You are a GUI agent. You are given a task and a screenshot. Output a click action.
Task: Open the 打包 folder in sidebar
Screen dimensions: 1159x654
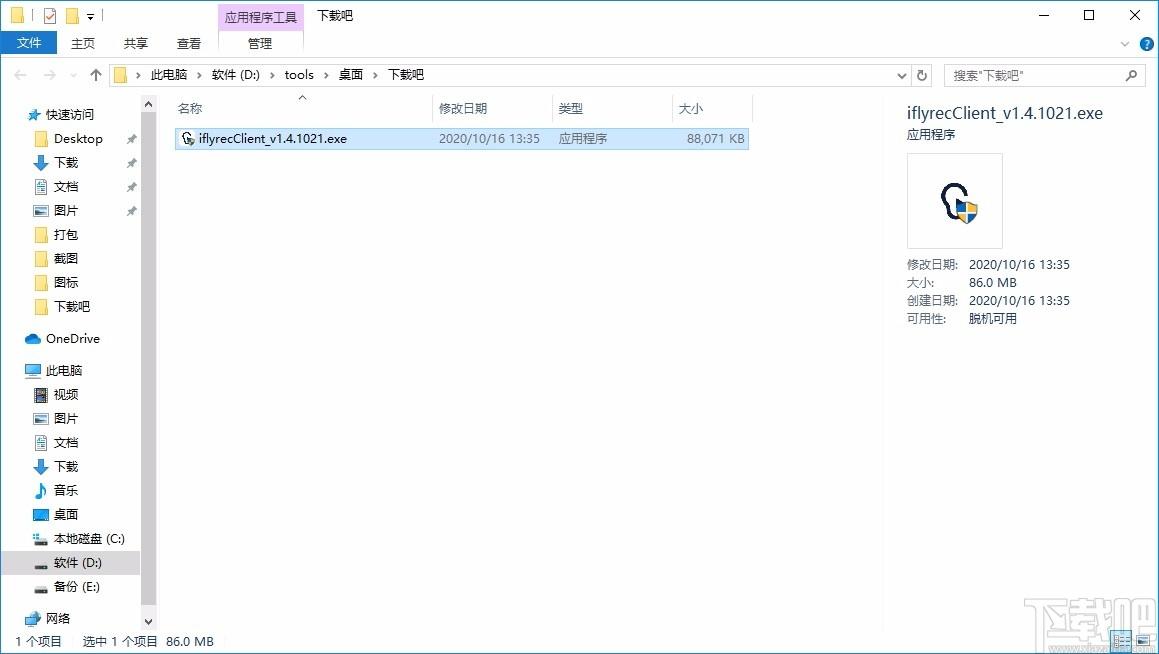click(66, 235)
